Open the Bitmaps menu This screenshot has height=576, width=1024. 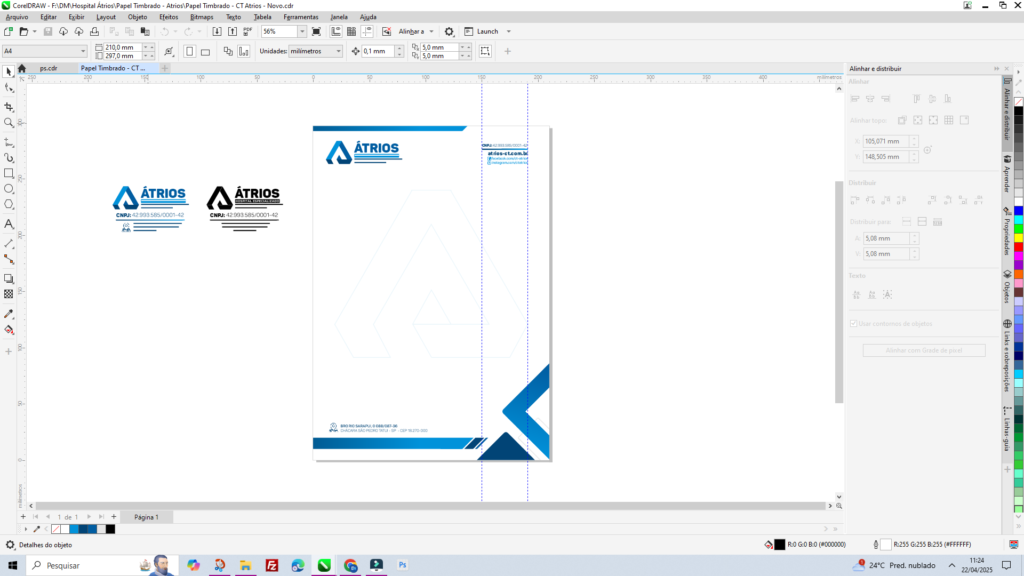click(201, 17)
